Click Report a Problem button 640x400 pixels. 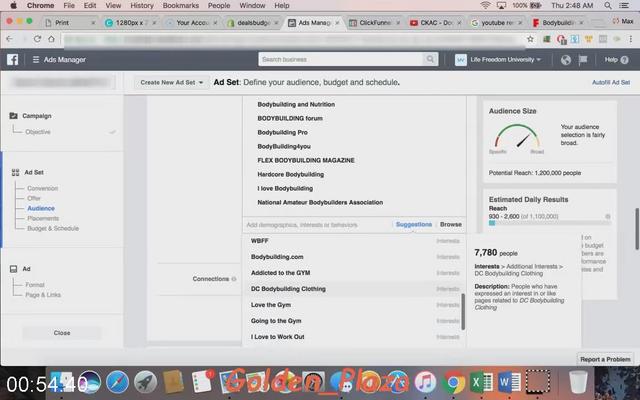click(605, 359)
